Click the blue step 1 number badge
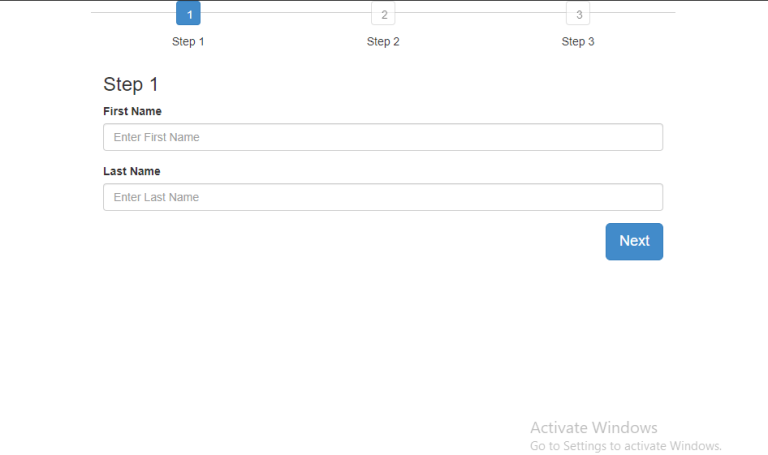768x455 pixels. [188, 14]
